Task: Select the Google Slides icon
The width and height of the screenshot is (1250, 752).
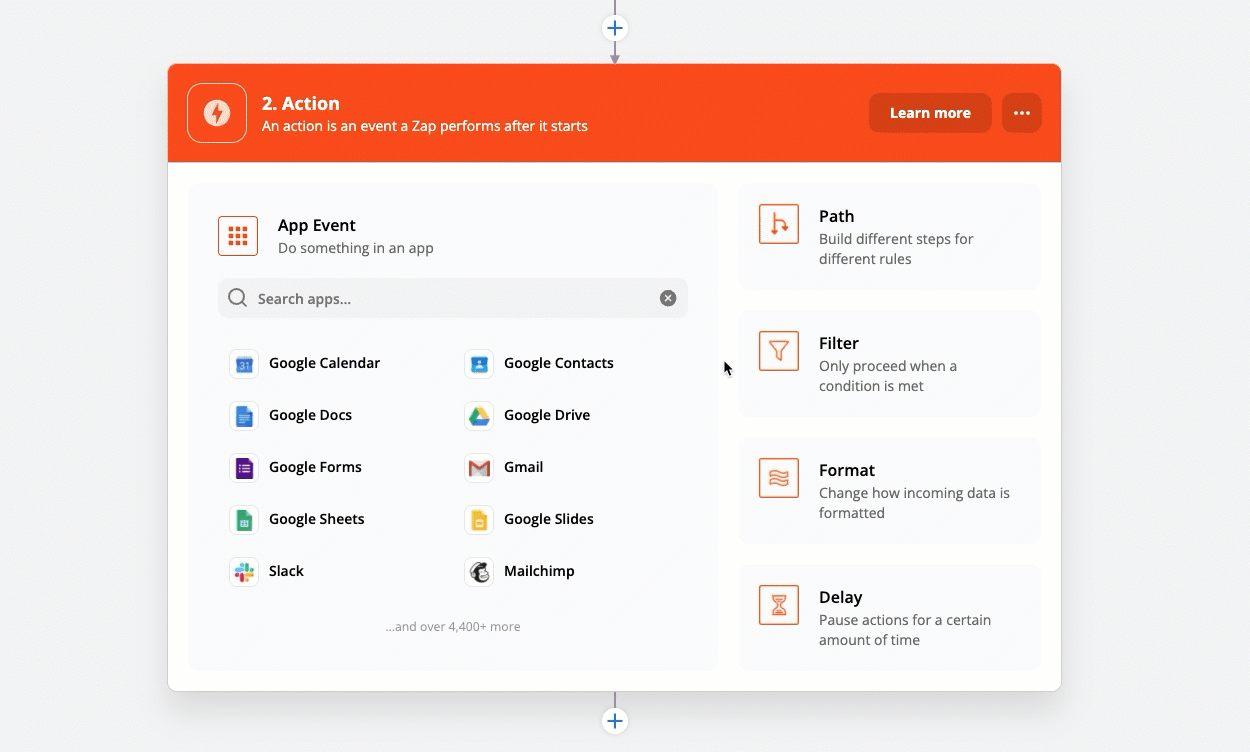Action: click(x=479, y=520)
